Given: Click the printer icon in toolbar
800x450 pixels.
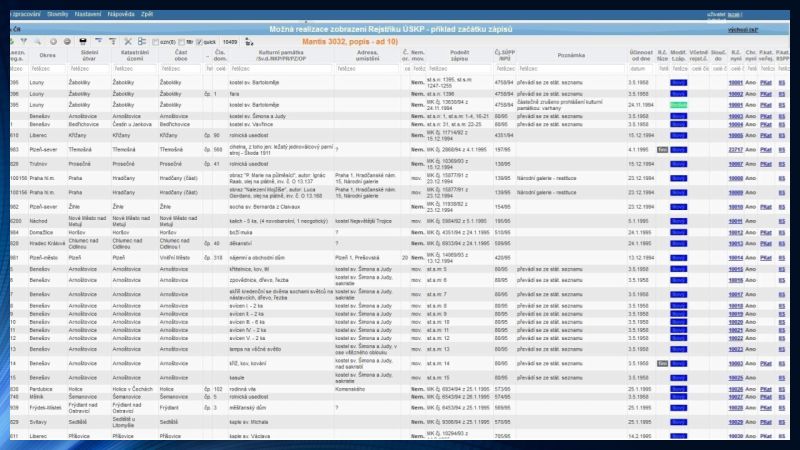Looking at the screenshot, I should pyautogui.click(x=83, y=41).
